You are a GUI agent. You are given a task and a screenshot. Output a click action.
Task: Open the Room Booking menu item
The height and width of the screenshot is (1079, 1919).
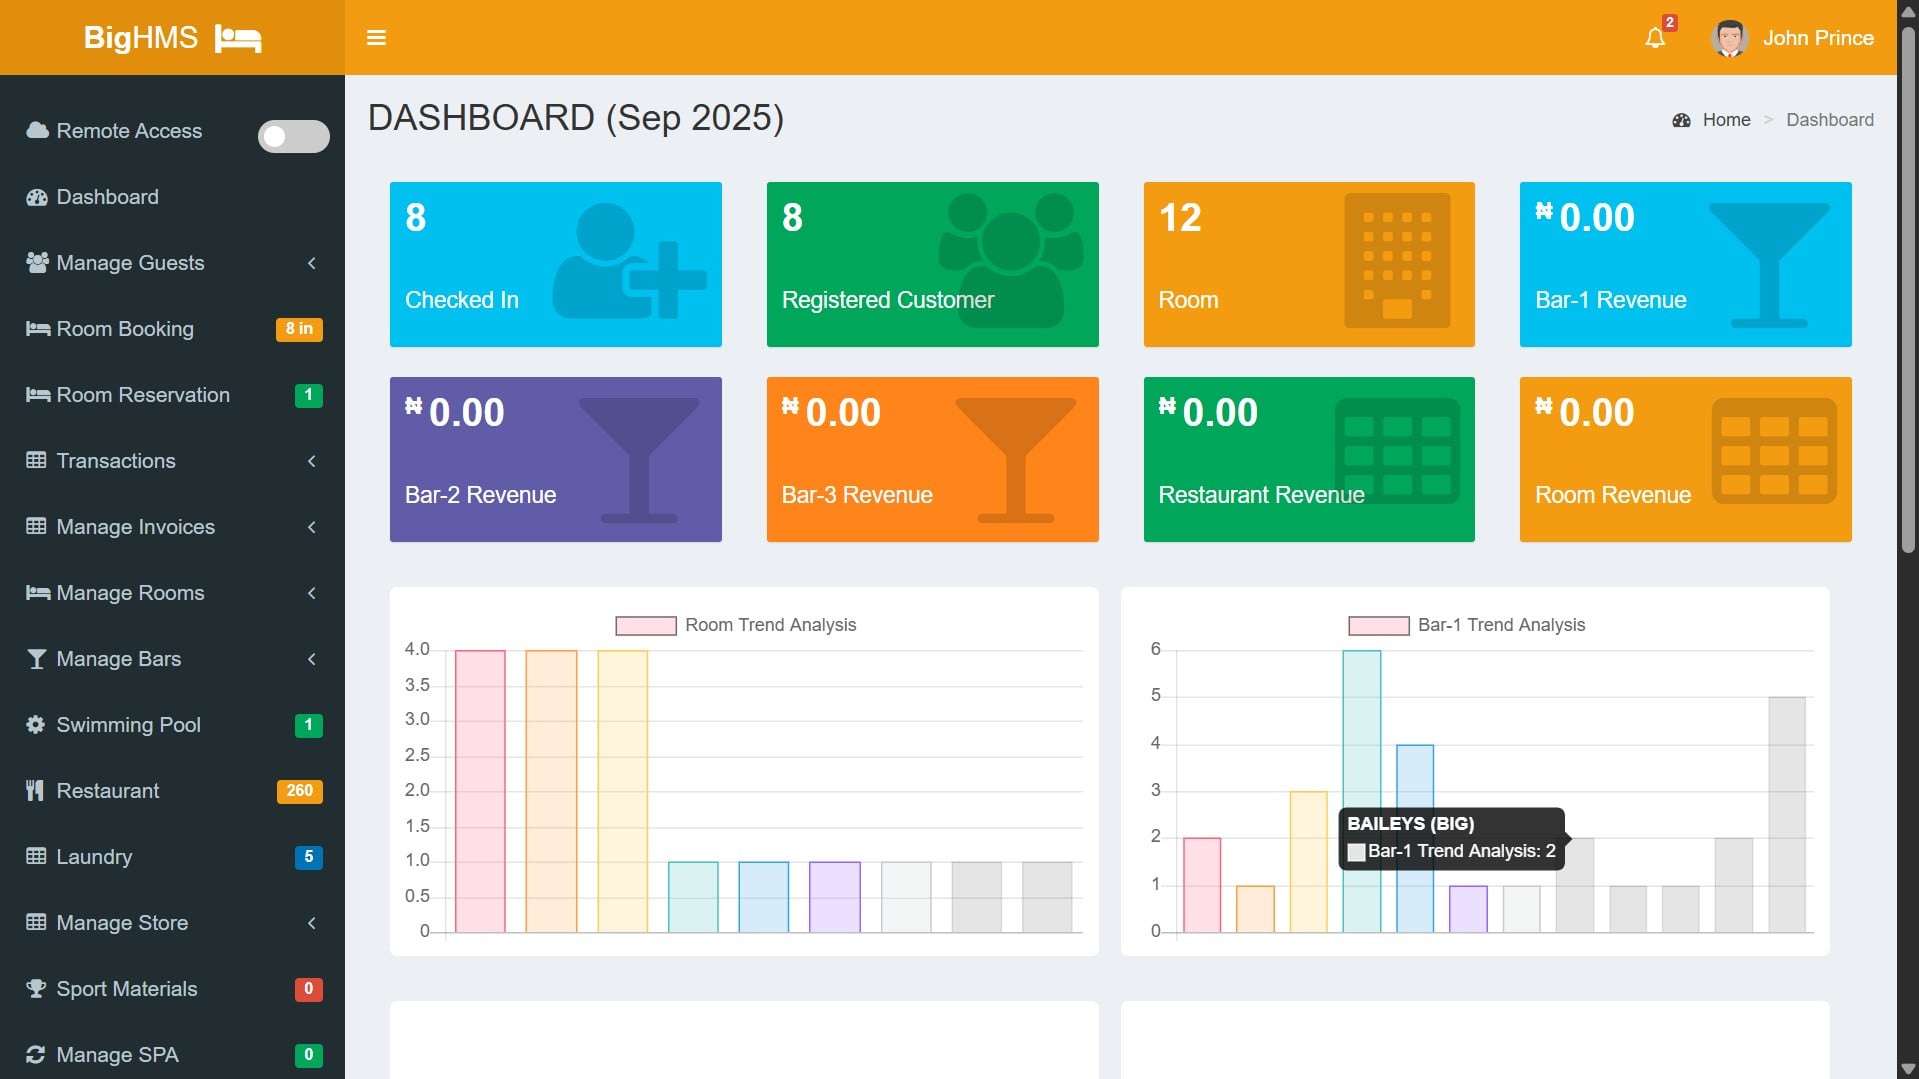coord(125,329)
